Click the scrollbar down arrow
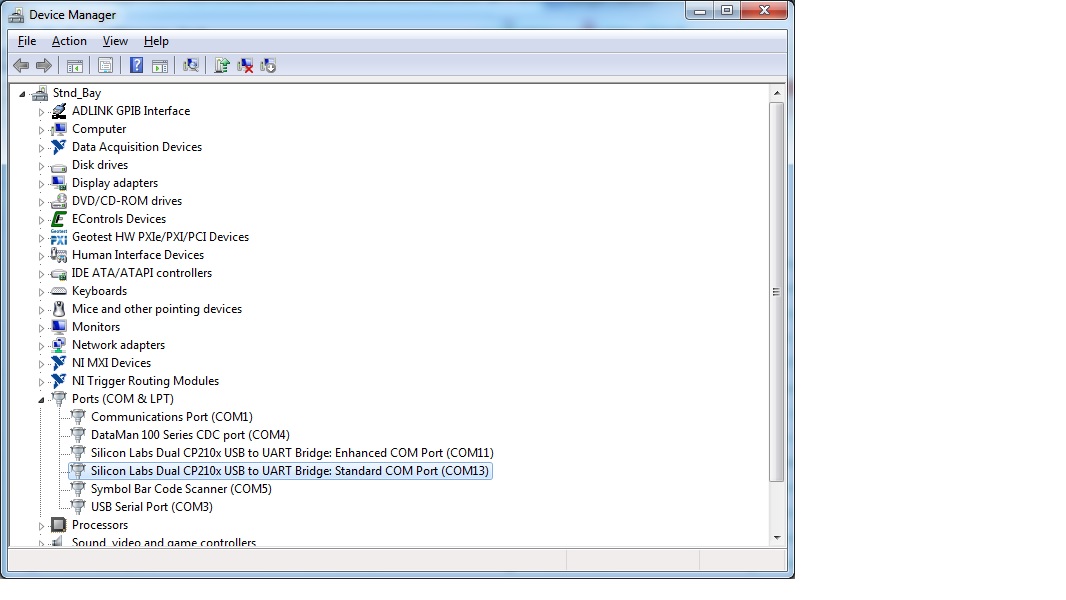The height and width of the screenshot is (600, 1066). pyautogui.click(x=777, y=537)
